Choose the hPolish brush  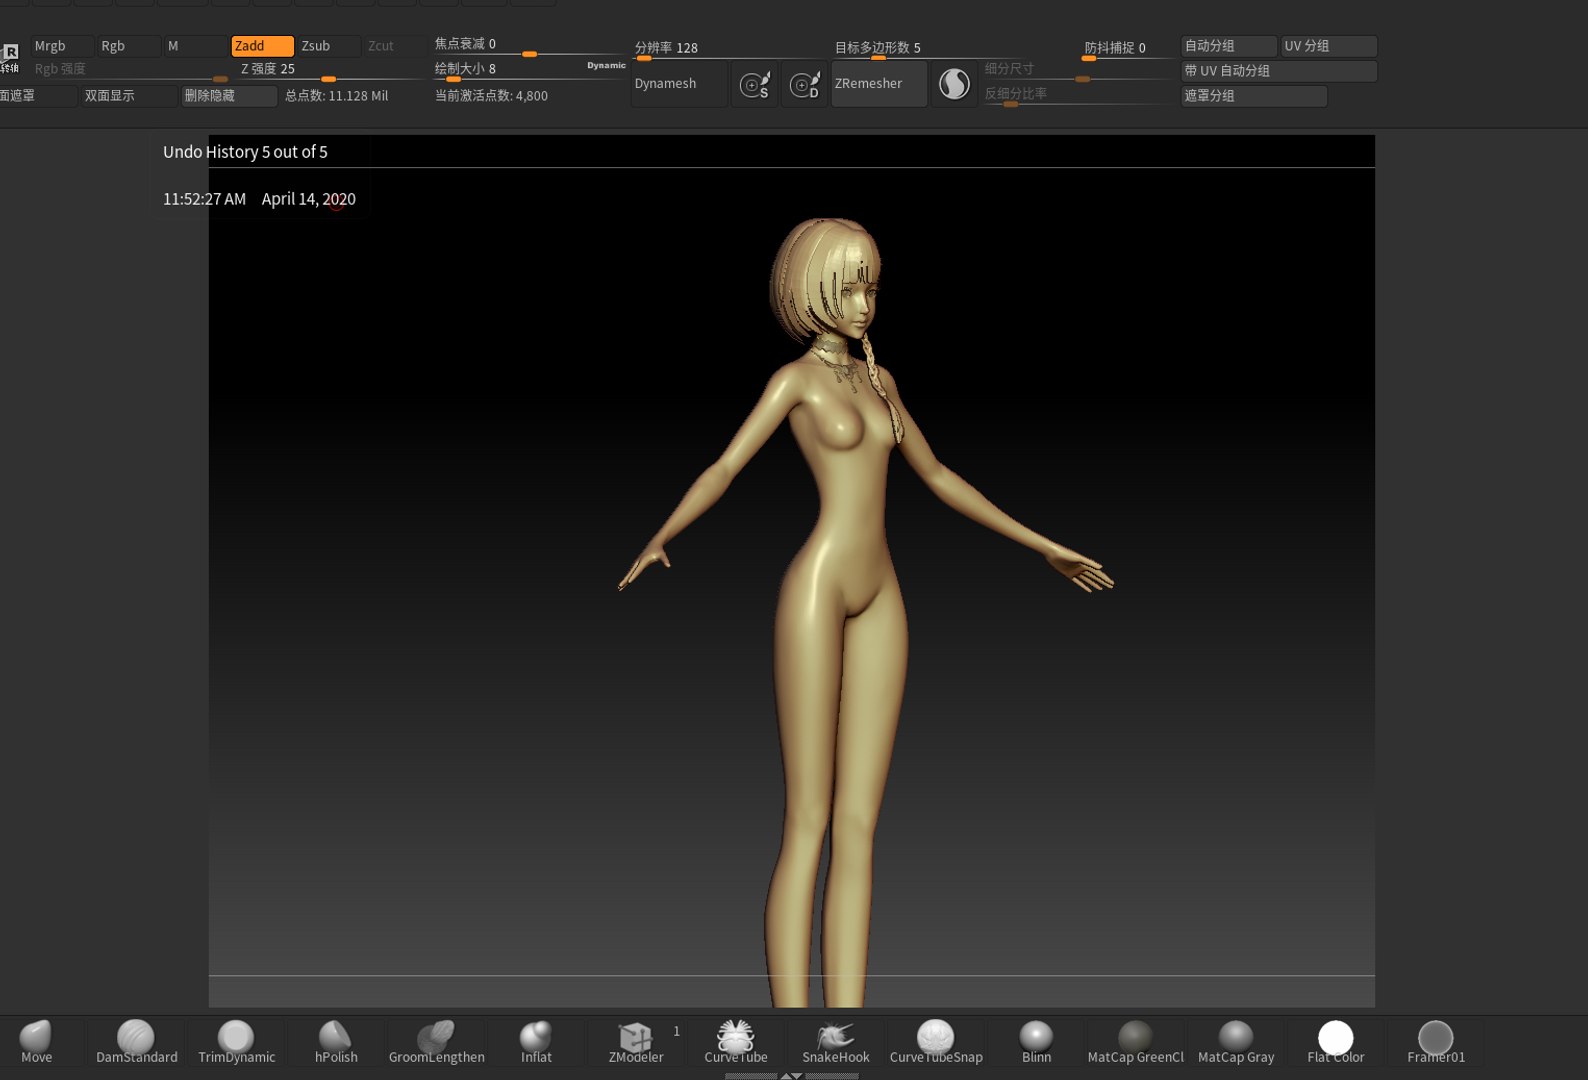(x=336, y=1040)
